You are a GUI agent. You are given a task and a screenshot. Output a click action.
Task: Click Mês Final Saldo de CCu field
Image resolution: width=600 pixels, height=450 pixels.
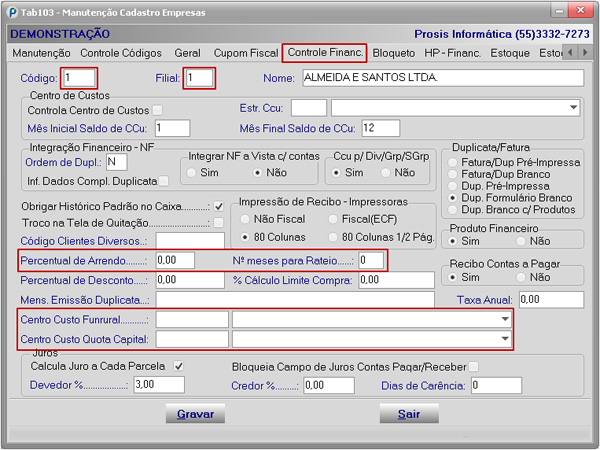click(x=381, y=128)
